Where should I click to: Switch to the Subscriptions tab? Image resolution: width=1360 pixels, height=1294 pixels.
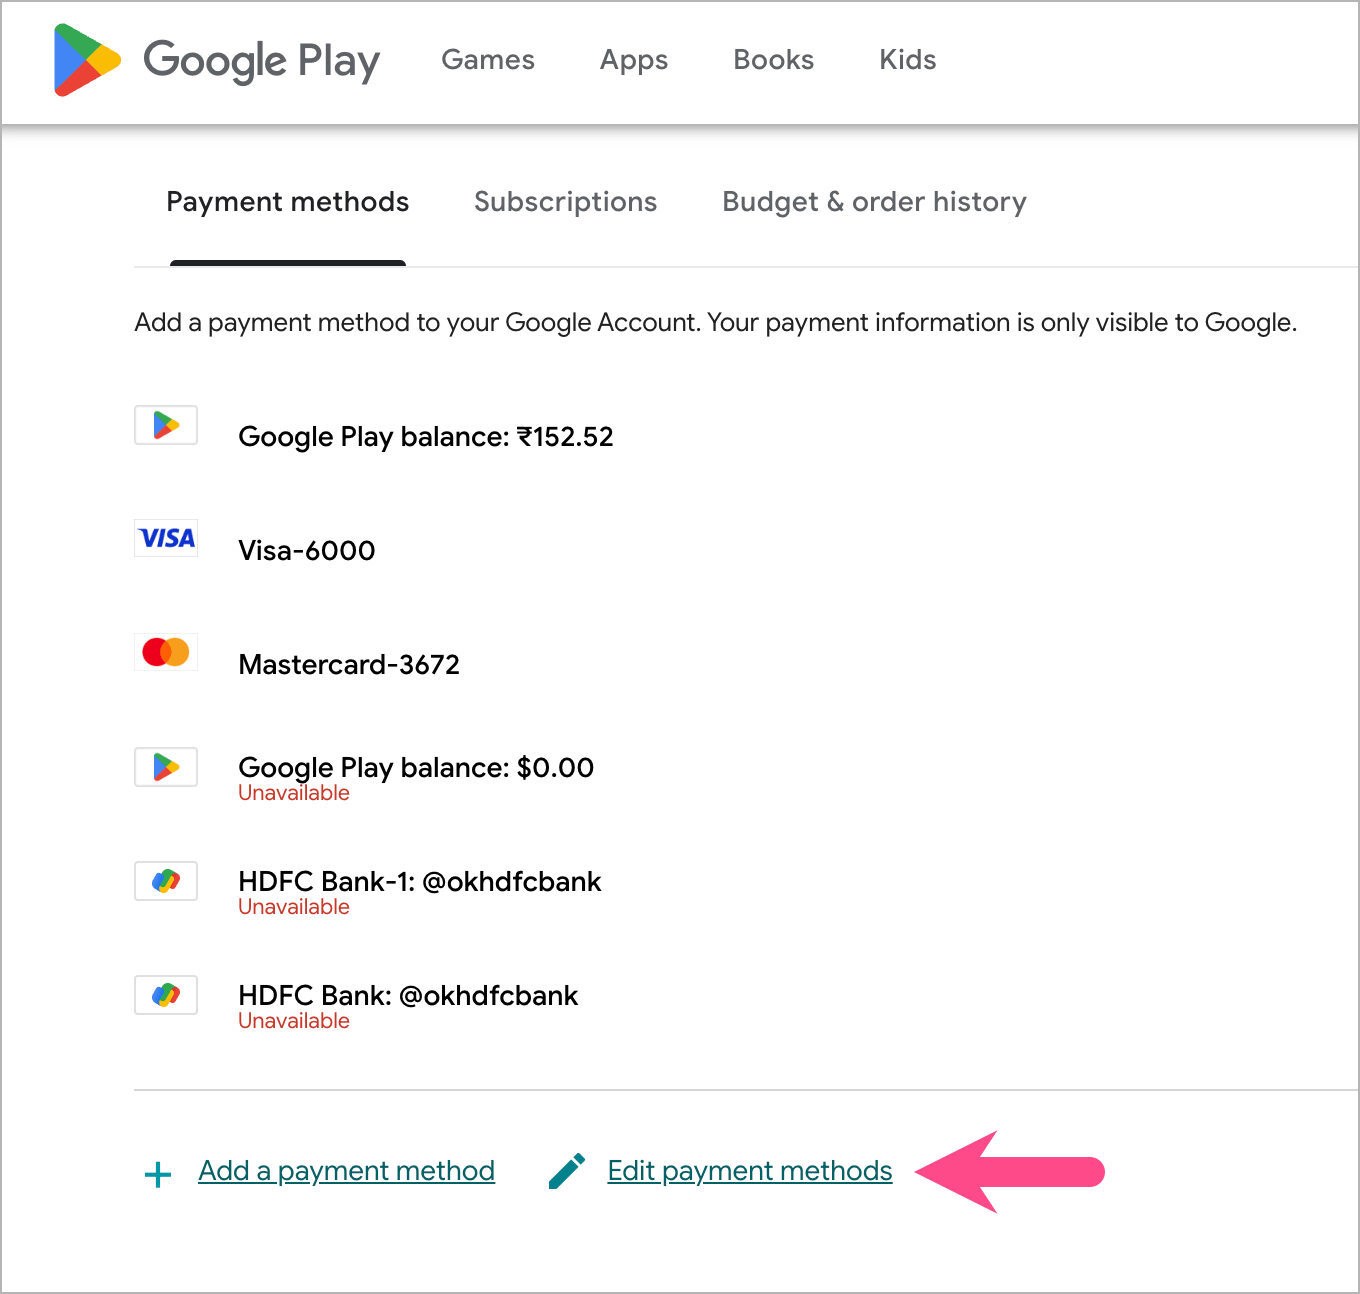coord(565,202)
